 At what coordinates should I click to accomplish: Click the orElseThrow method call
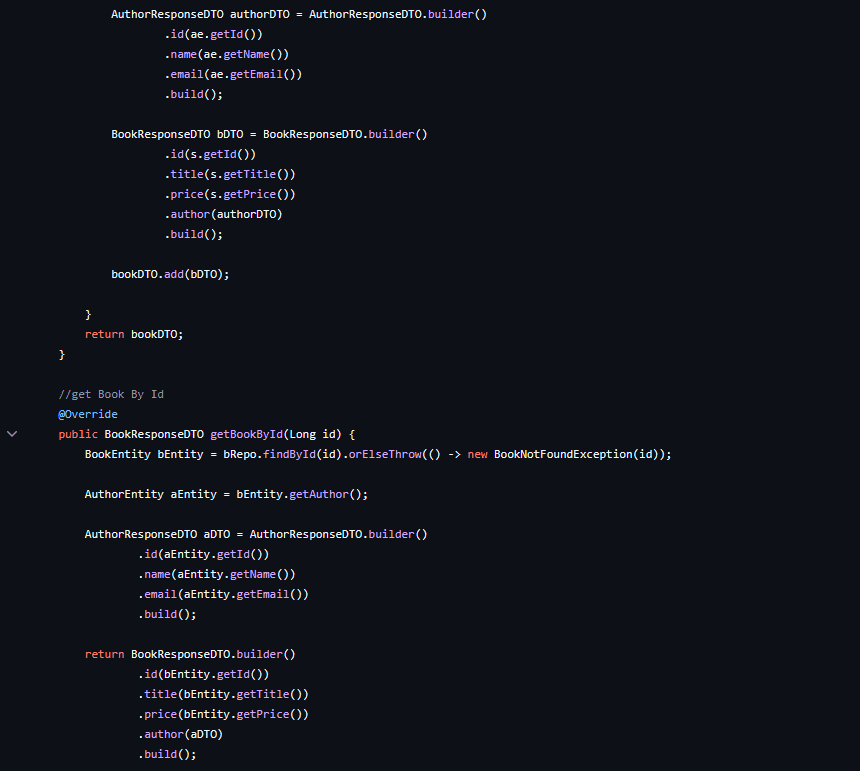pyautogui.click(x=385, y=454)
